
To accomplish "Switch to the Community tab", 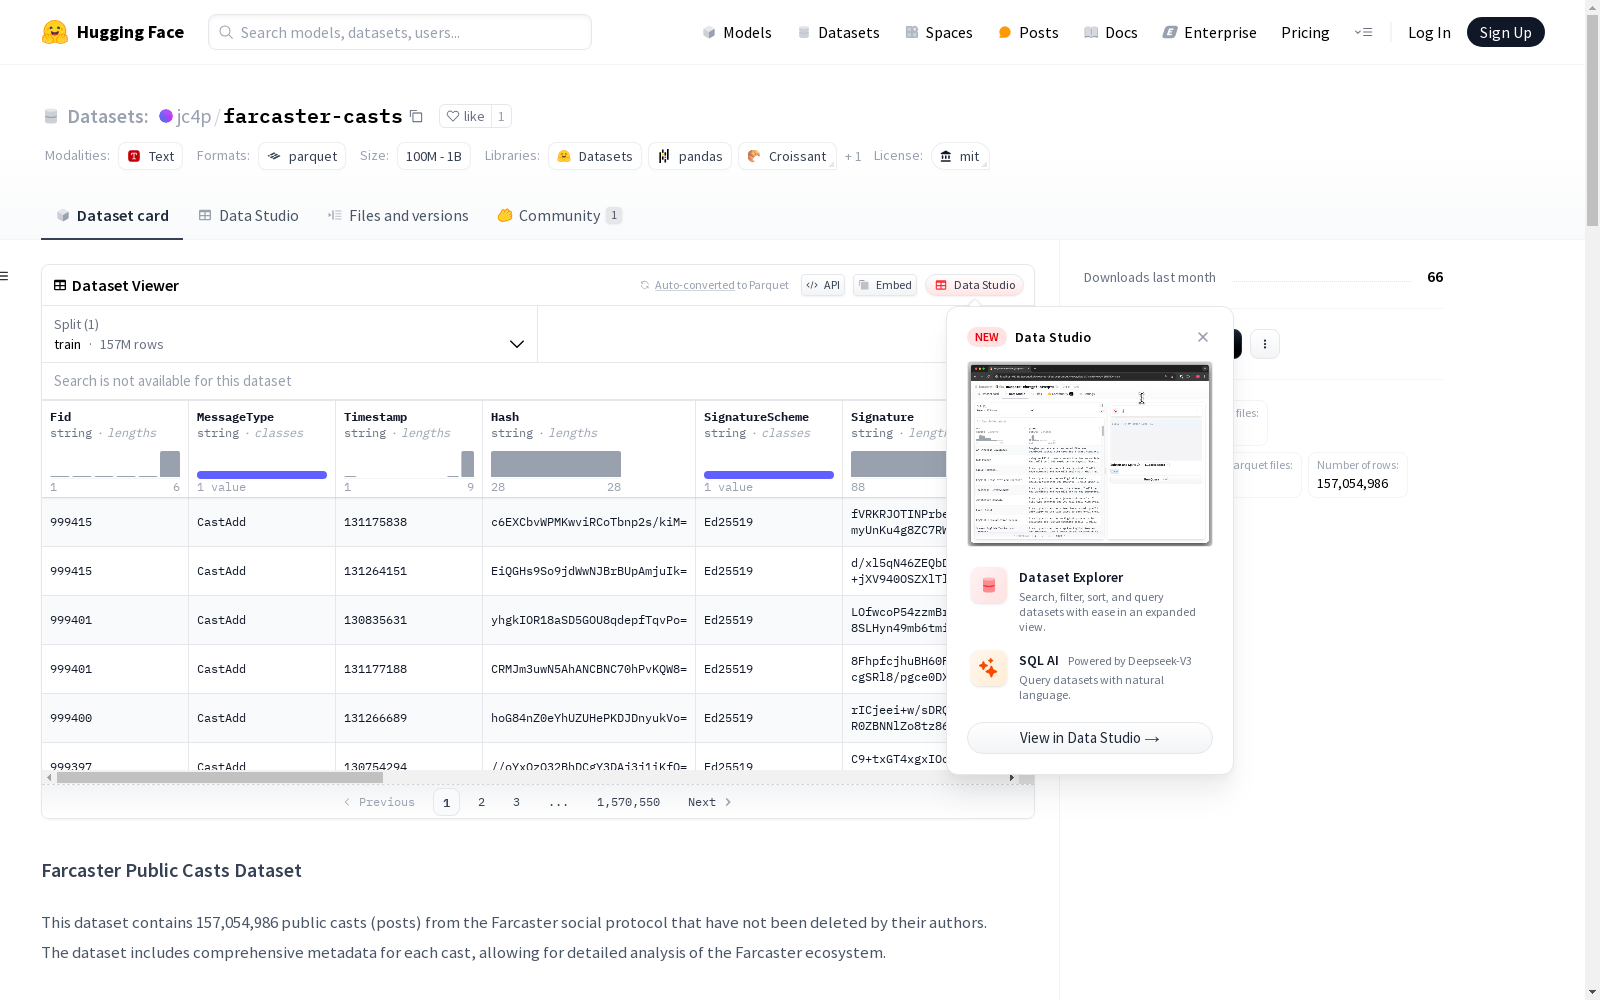I will point(560,216).
